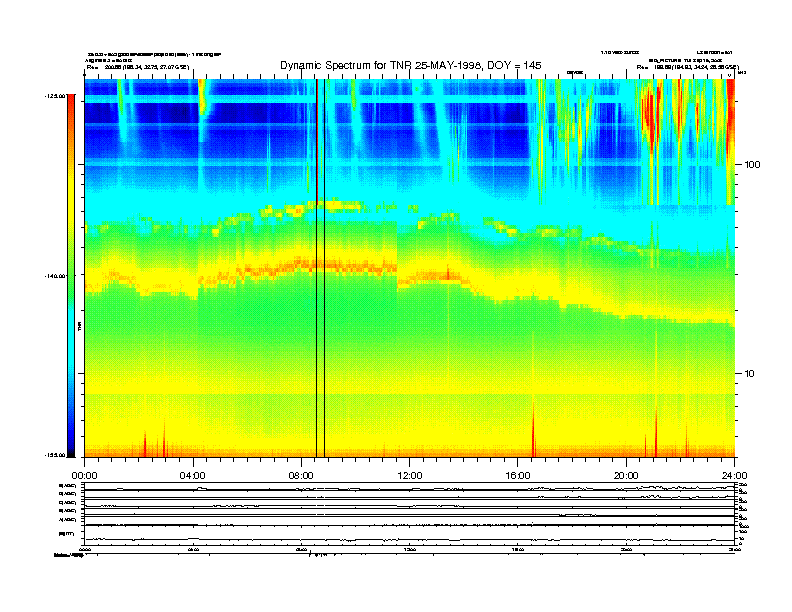Click the 10 frequency axis label
The width and height of the screenshot is (792, 612).
[750, 374]
